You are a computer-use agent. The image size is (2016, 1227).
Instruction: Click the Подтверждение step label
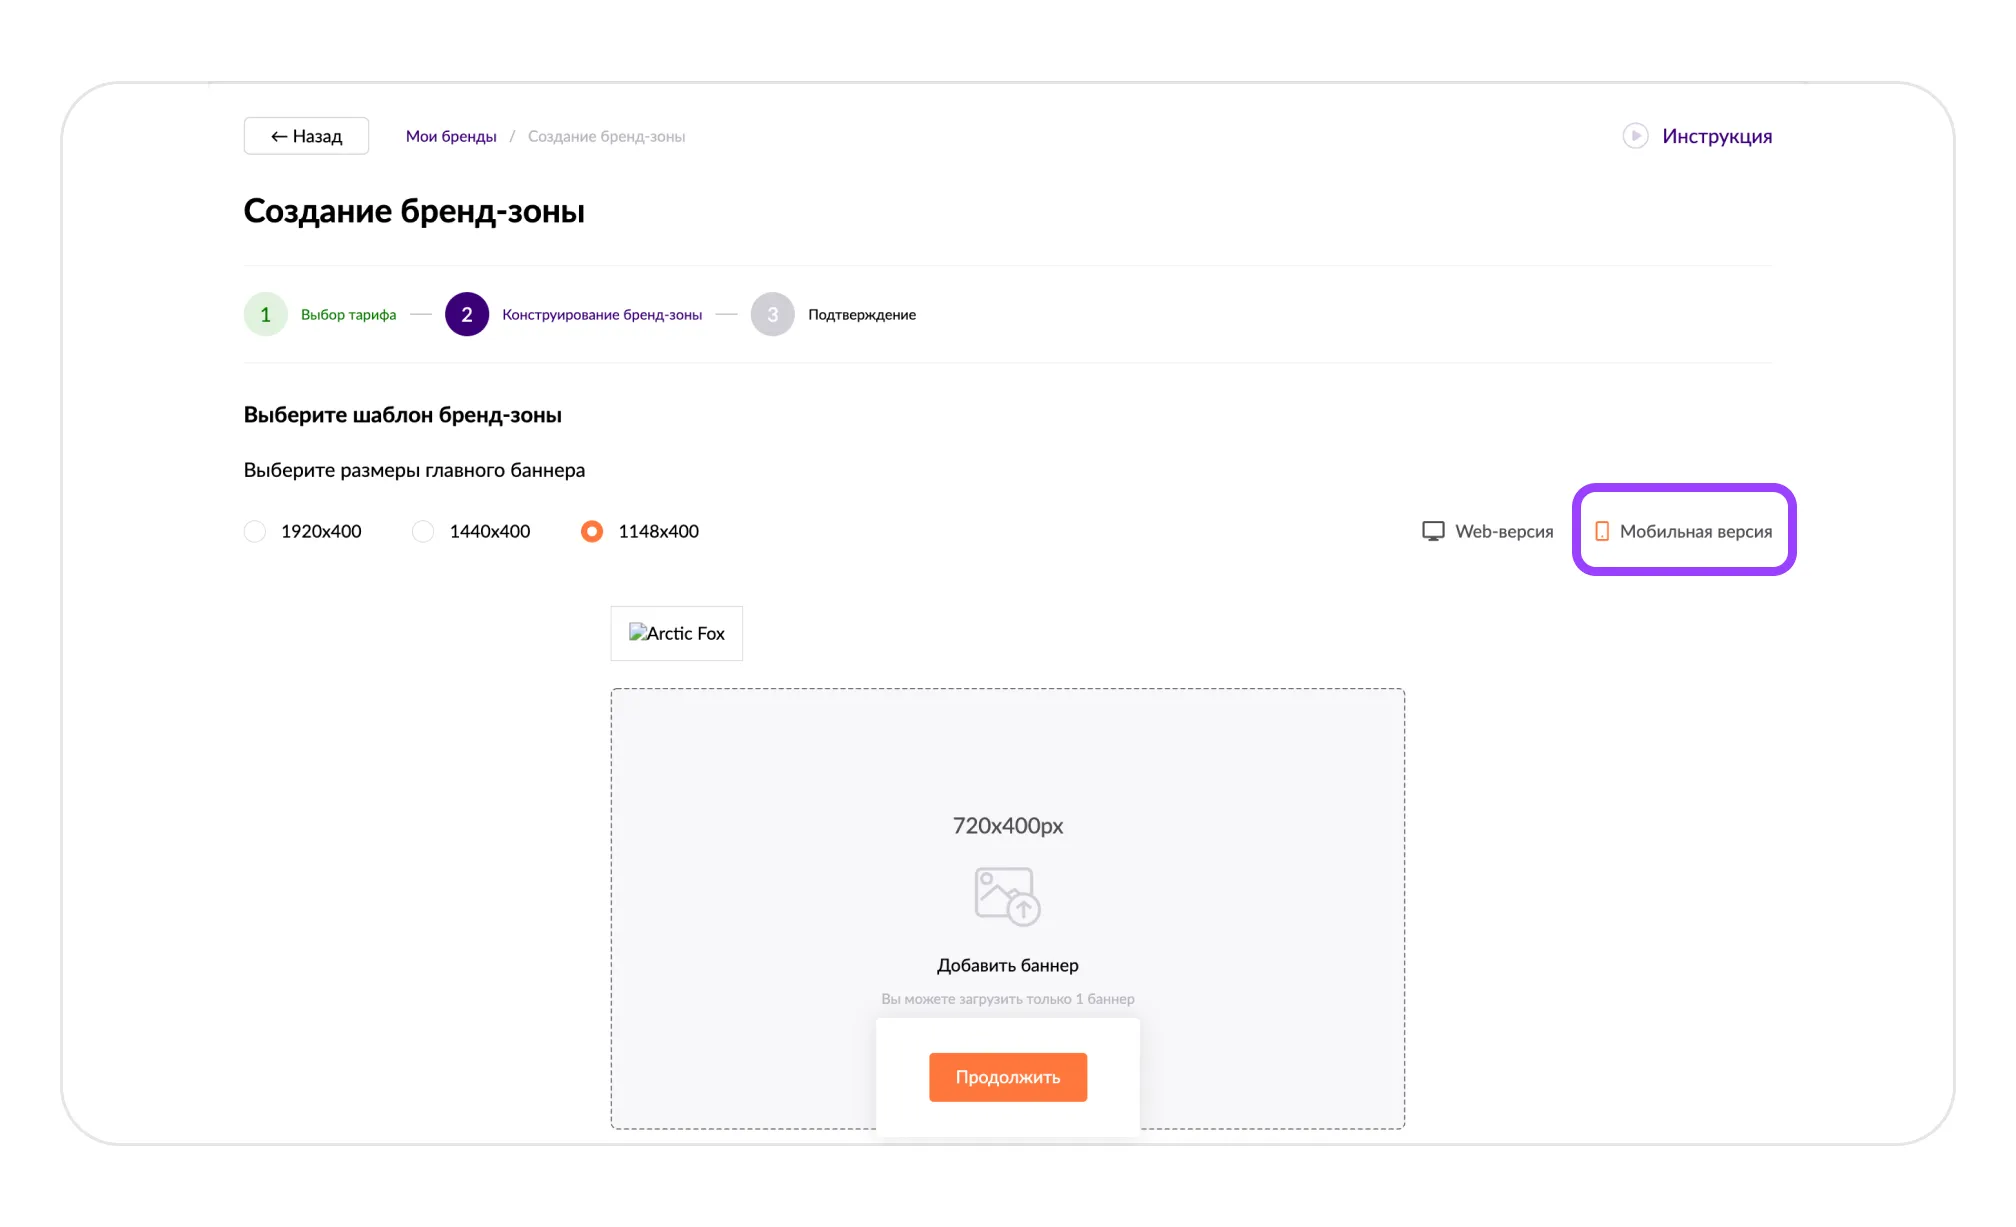[x=861, y=314]
